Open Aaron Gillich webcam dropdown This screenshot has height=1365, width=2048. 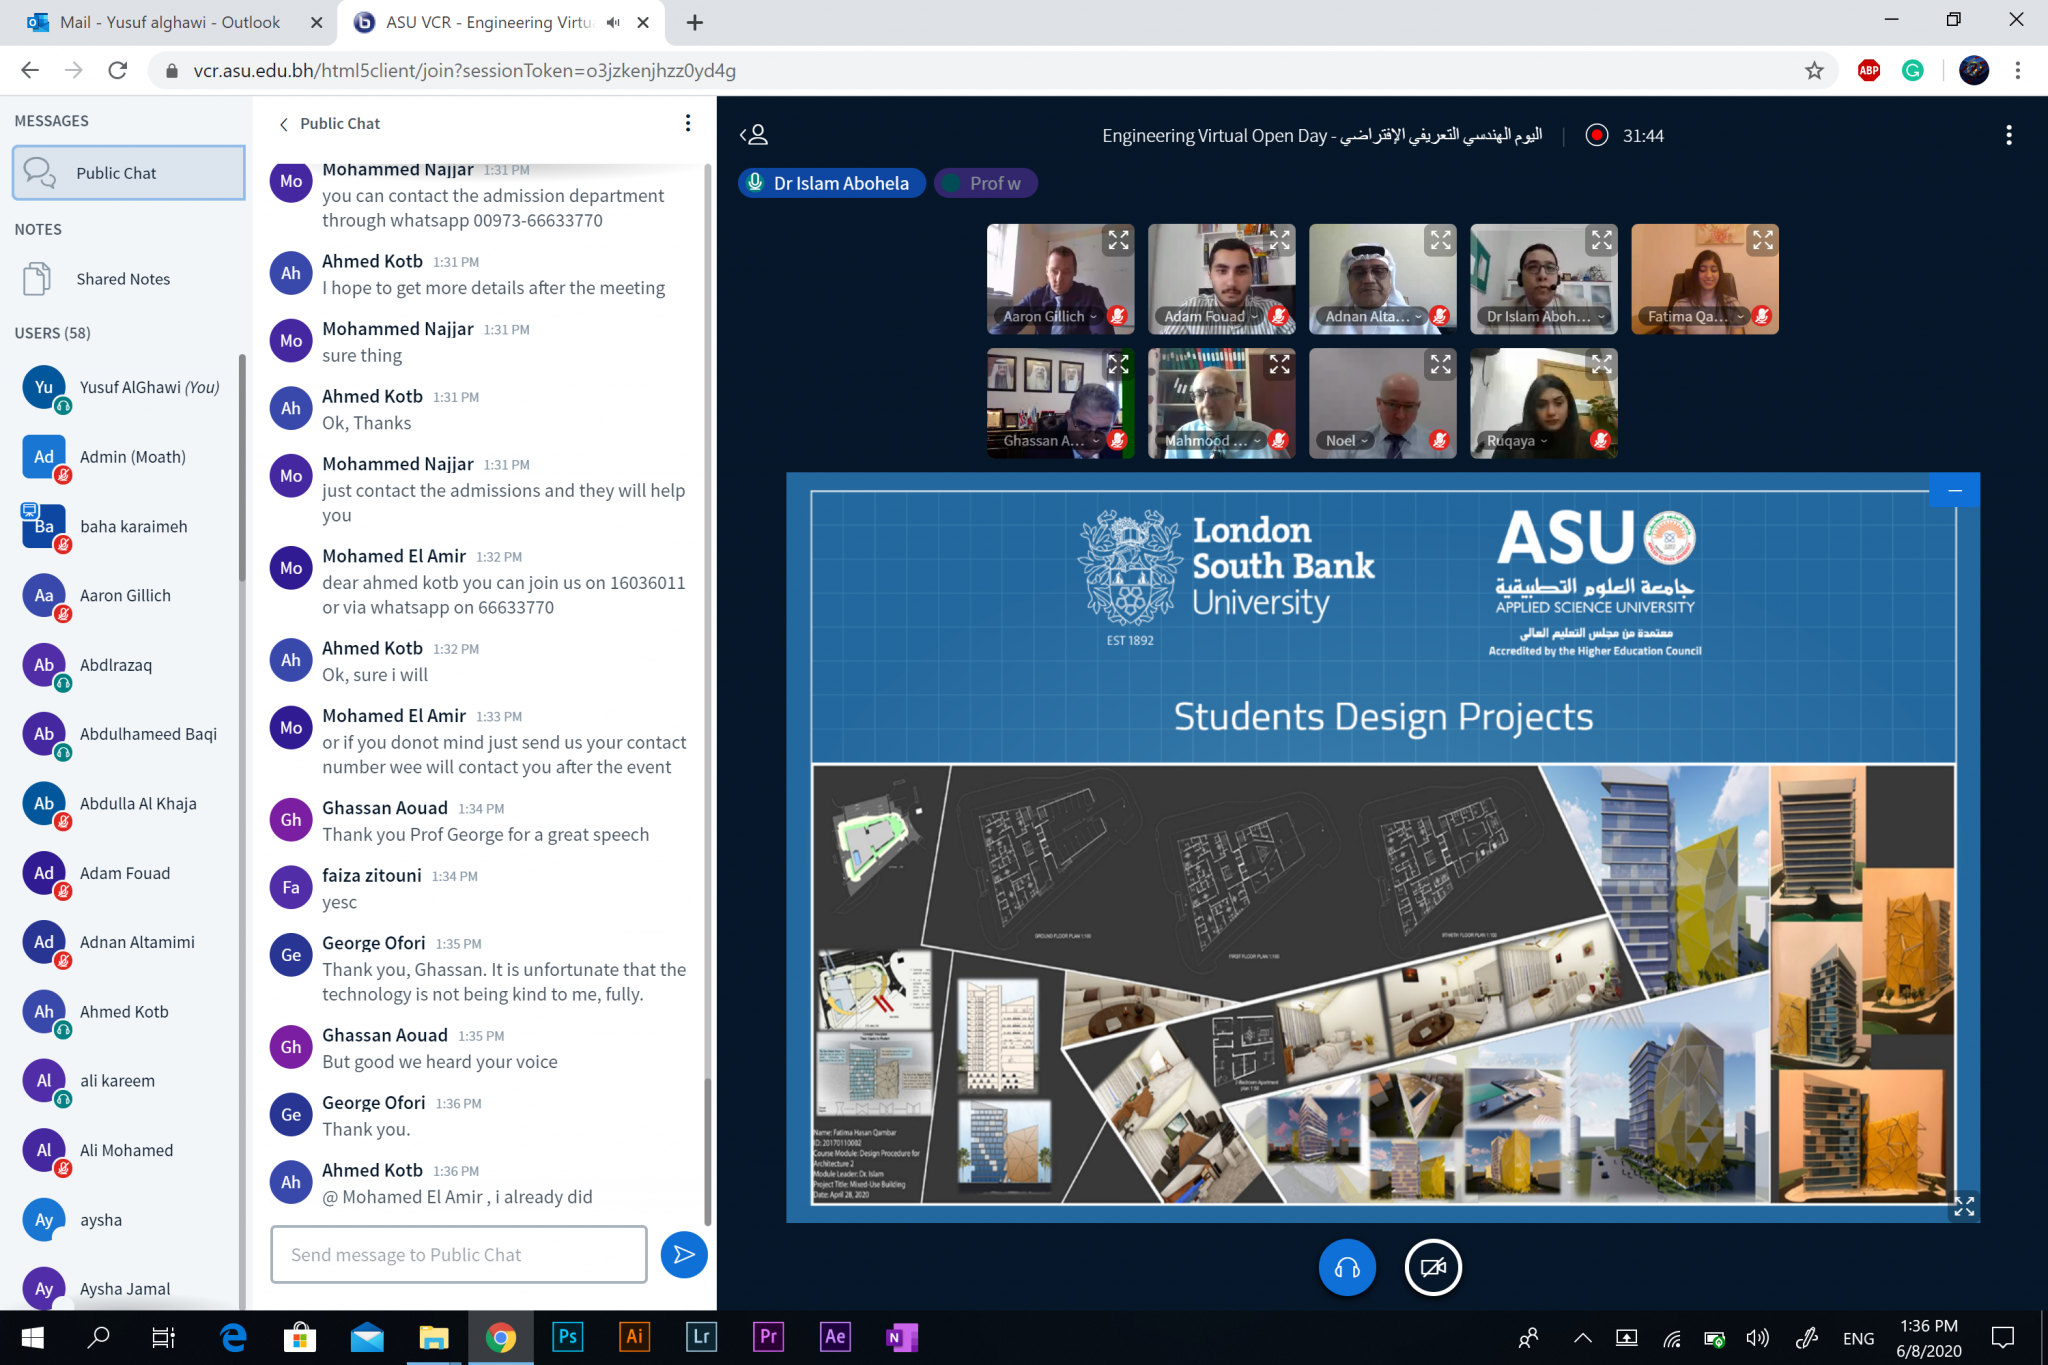[x=1050, y=316]
